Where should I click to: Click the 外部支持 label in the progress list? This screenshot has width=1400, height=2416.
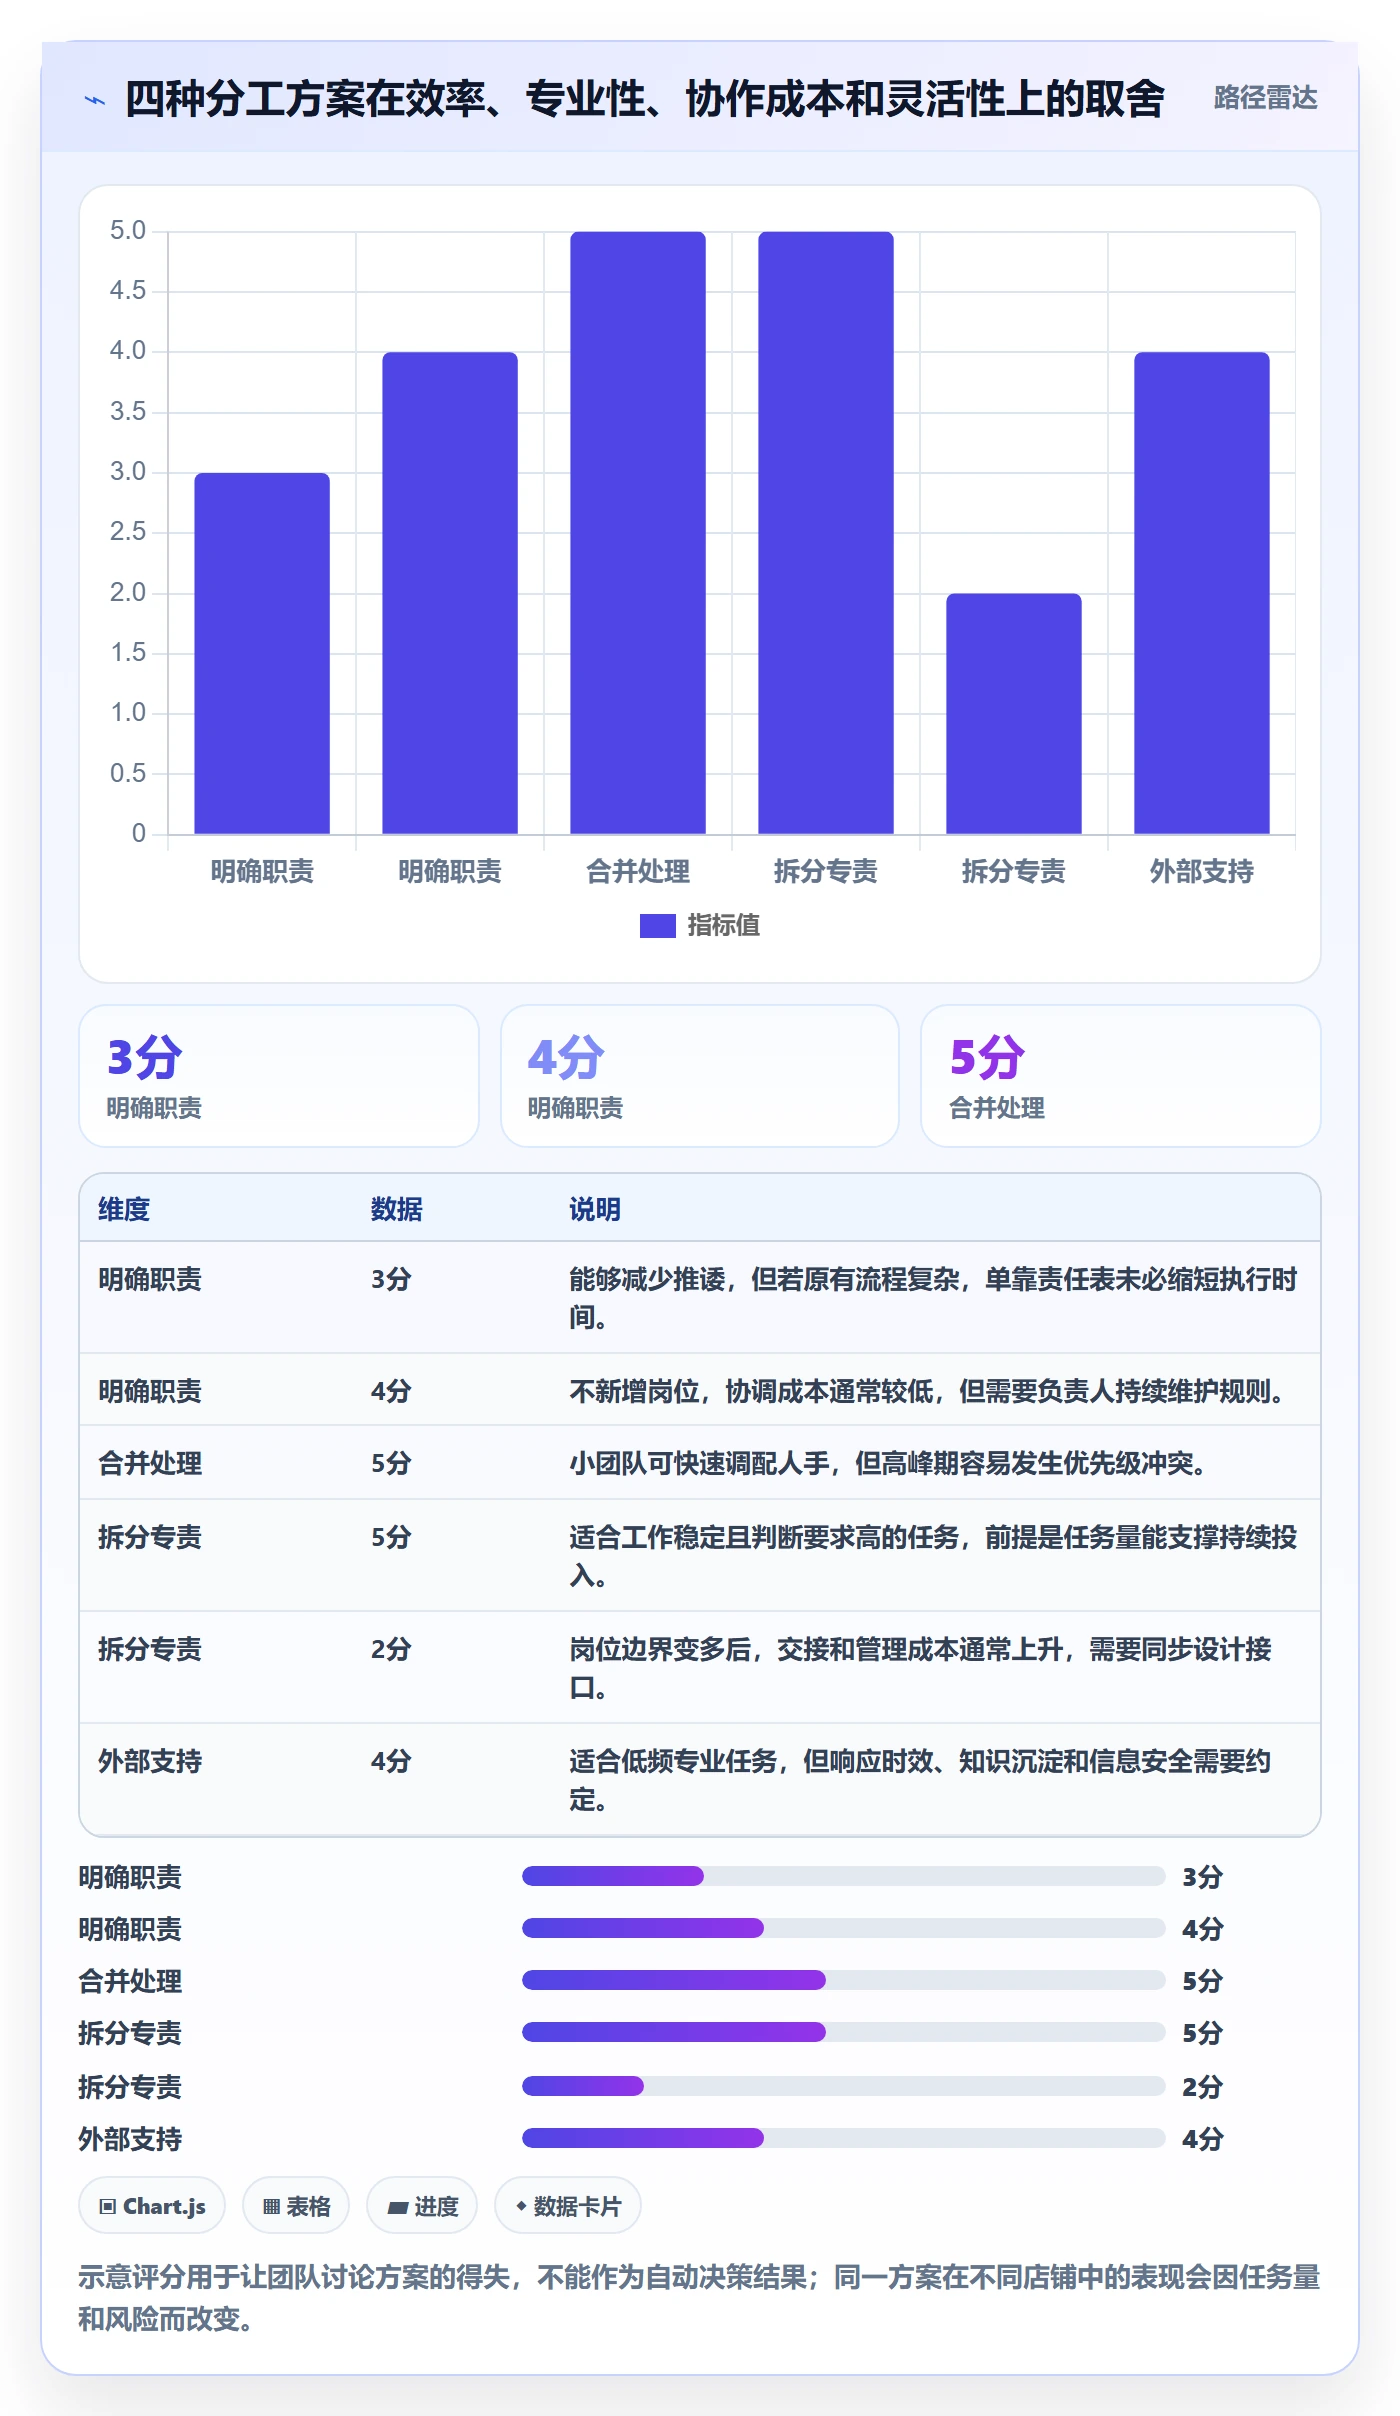click(x=130, y=2139)
